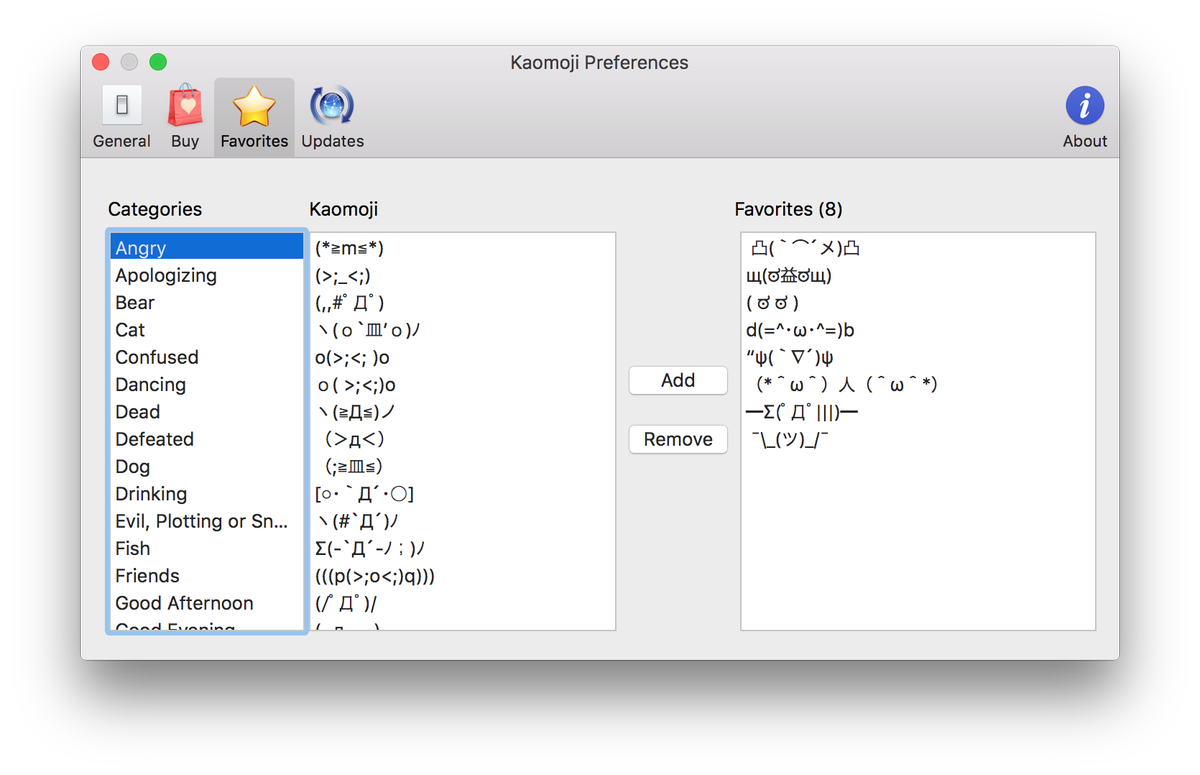1200x775 pixels.
Task: Select the (ﾉﾟДﾟ)ﾉ kaomoji
Action: pos(463,603)
